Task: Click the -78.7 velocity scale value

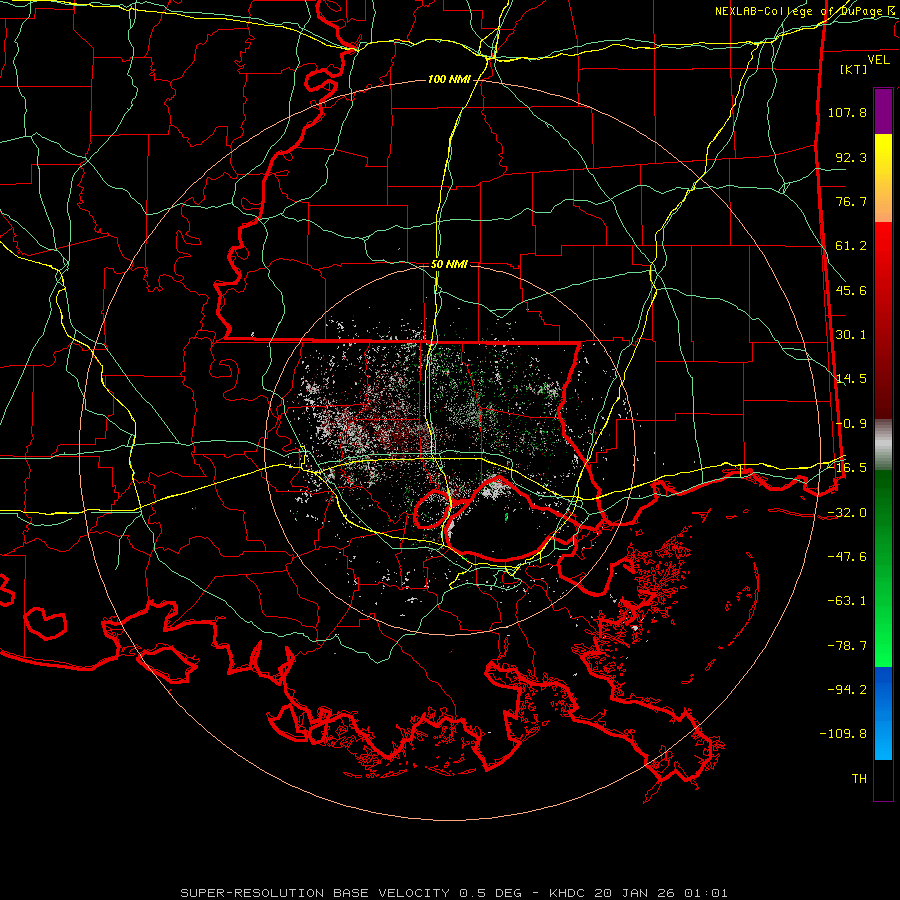Action: (847, 646)
